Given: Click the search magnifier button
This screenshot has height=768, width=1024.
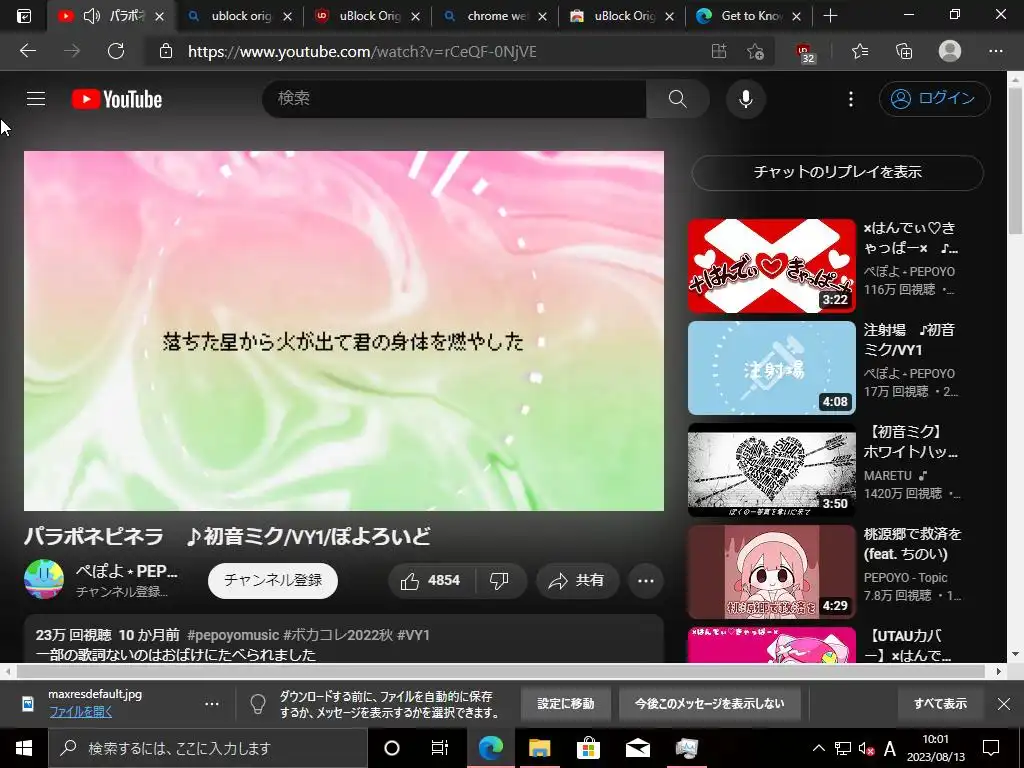Looking at the screenshot, I should (x=677, y=99).
